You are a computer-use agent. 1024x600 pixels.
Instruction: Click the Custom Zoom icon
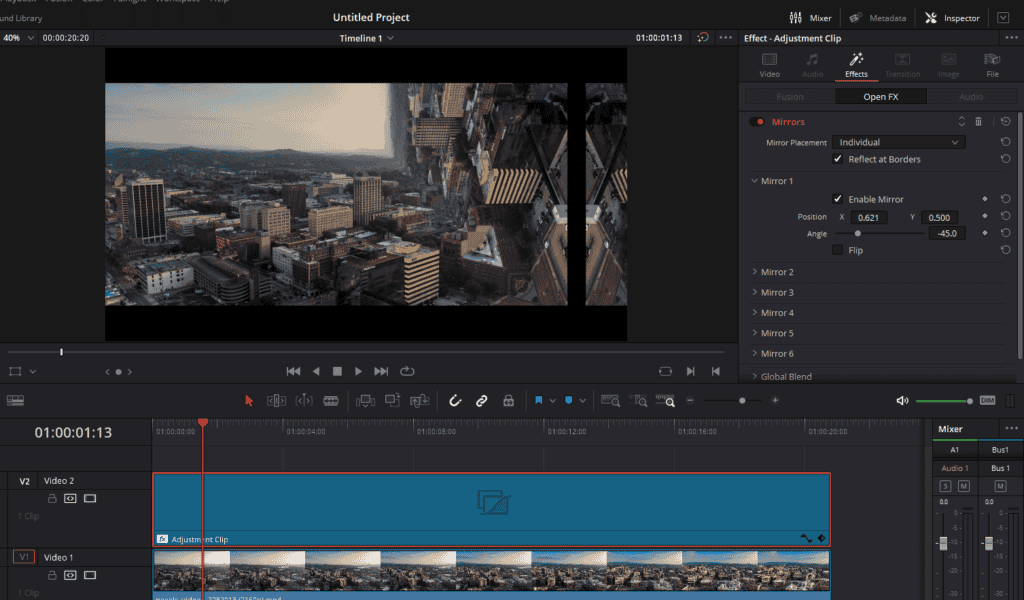pyautogui.click(x=665, y=400)
